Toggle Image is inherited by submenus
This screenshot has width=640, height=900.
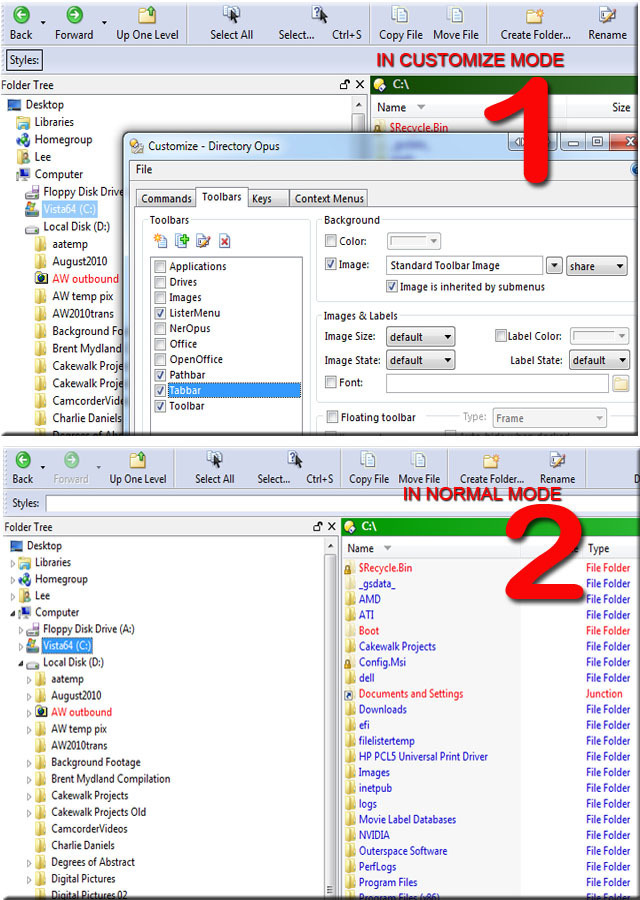pos(391,286)
